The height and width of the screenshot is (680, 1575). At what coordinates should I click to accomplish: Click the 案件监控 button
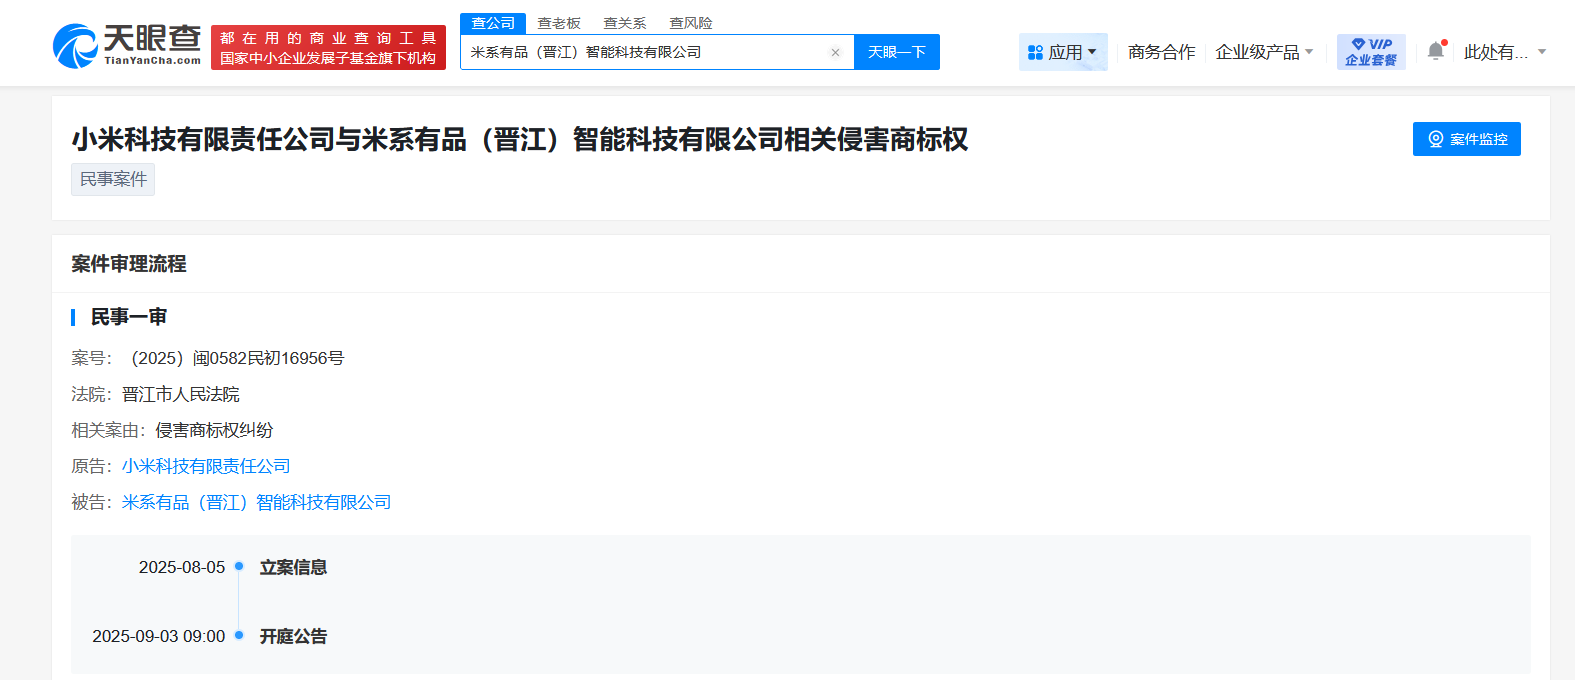(1467, 139)
